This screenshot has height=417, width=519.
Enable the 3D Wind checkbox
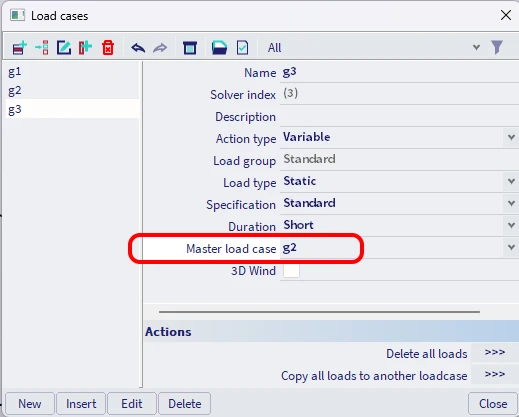(x=291, y=271)
